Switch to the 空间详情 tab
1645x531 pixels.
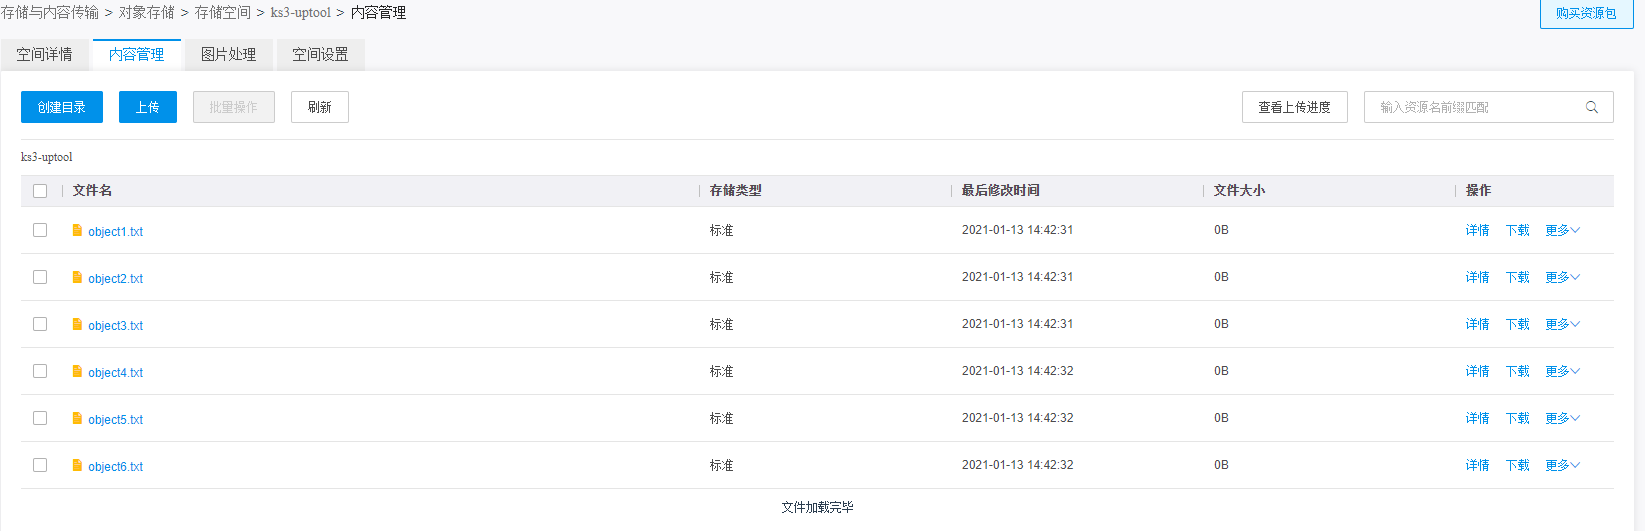tap(45, 54)
